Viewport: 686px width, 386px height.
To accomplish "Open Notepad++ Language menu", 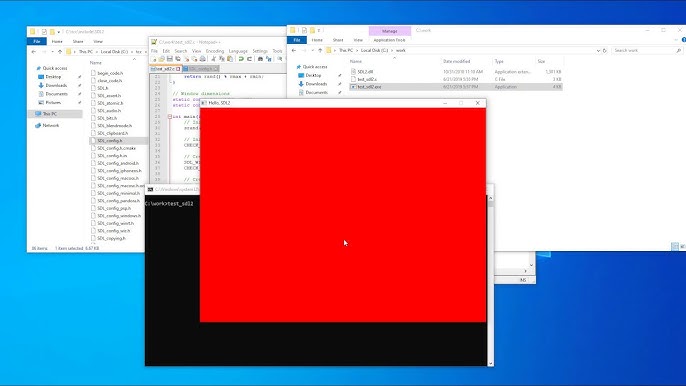I will coord(238,51).
